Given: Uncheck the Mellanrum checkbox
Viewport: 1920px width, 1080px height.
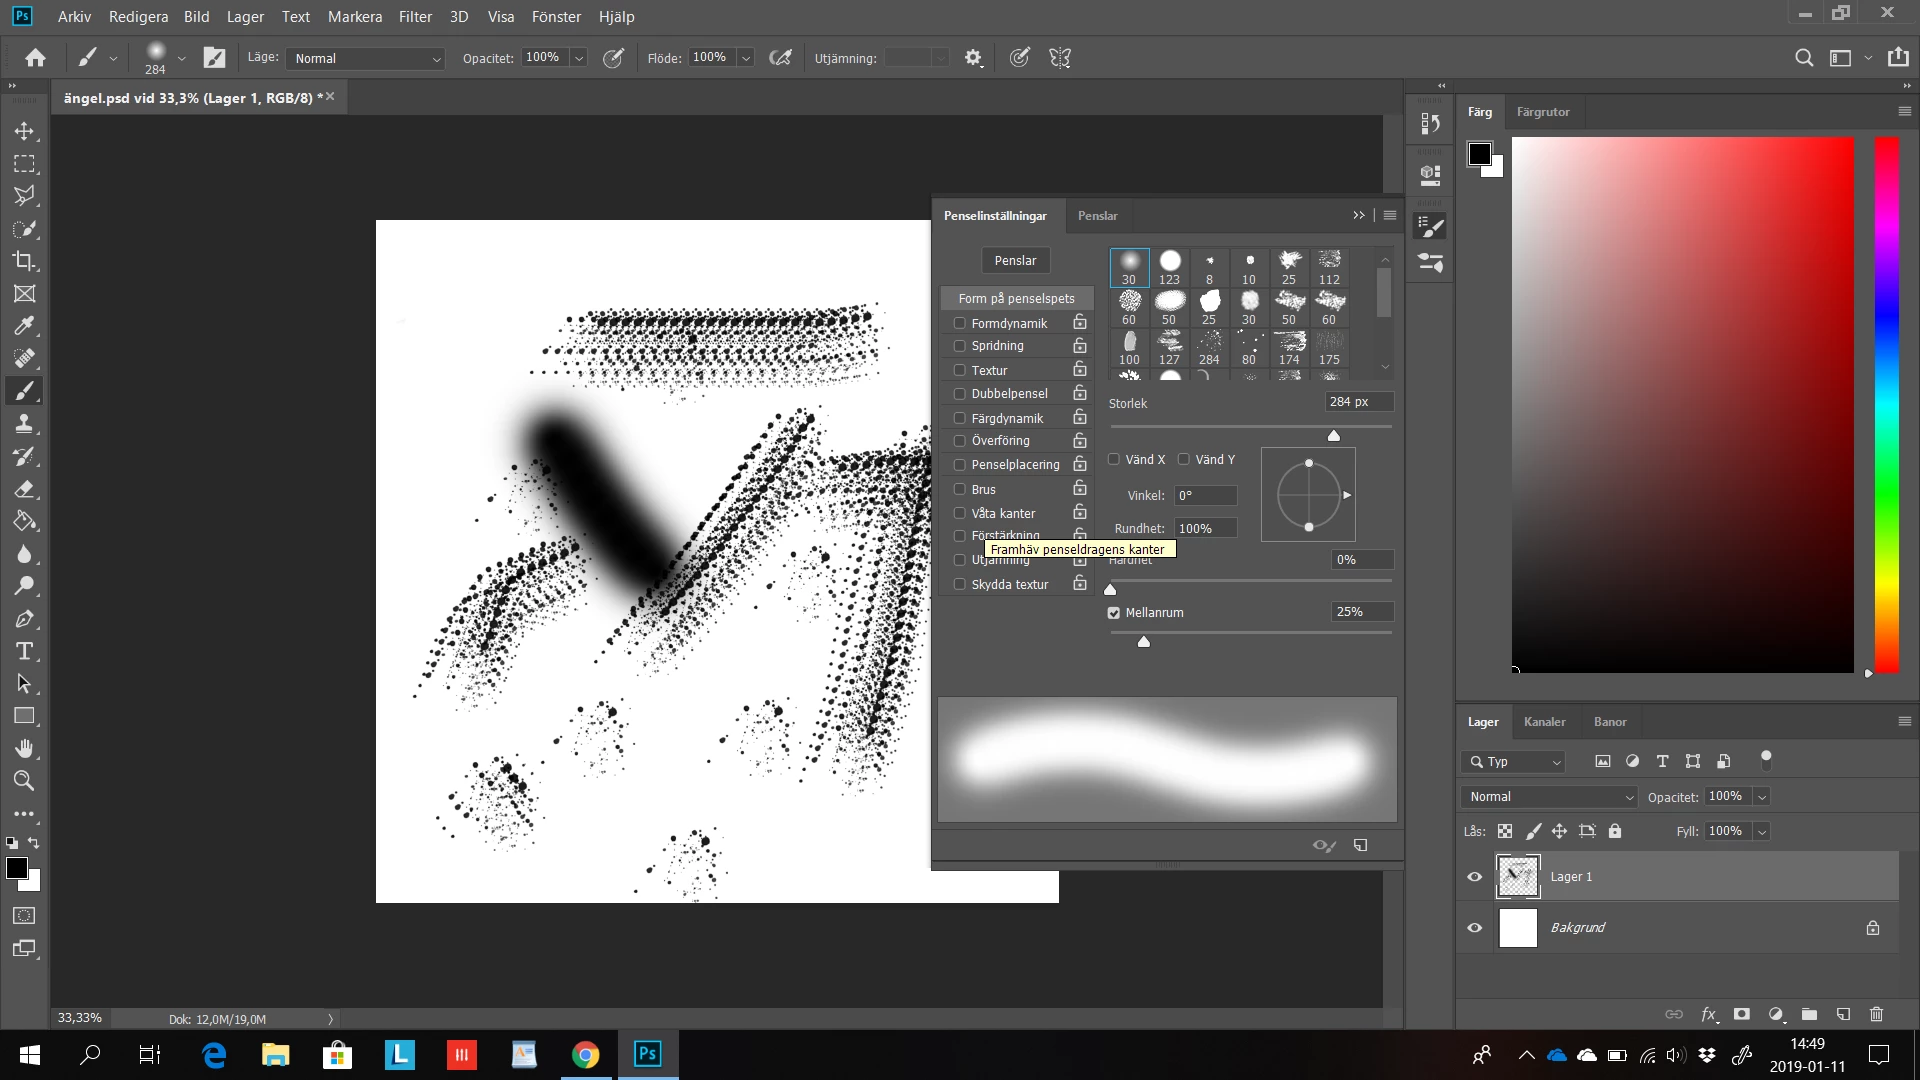Looking at the screenshot, I should pos(1114,613).
